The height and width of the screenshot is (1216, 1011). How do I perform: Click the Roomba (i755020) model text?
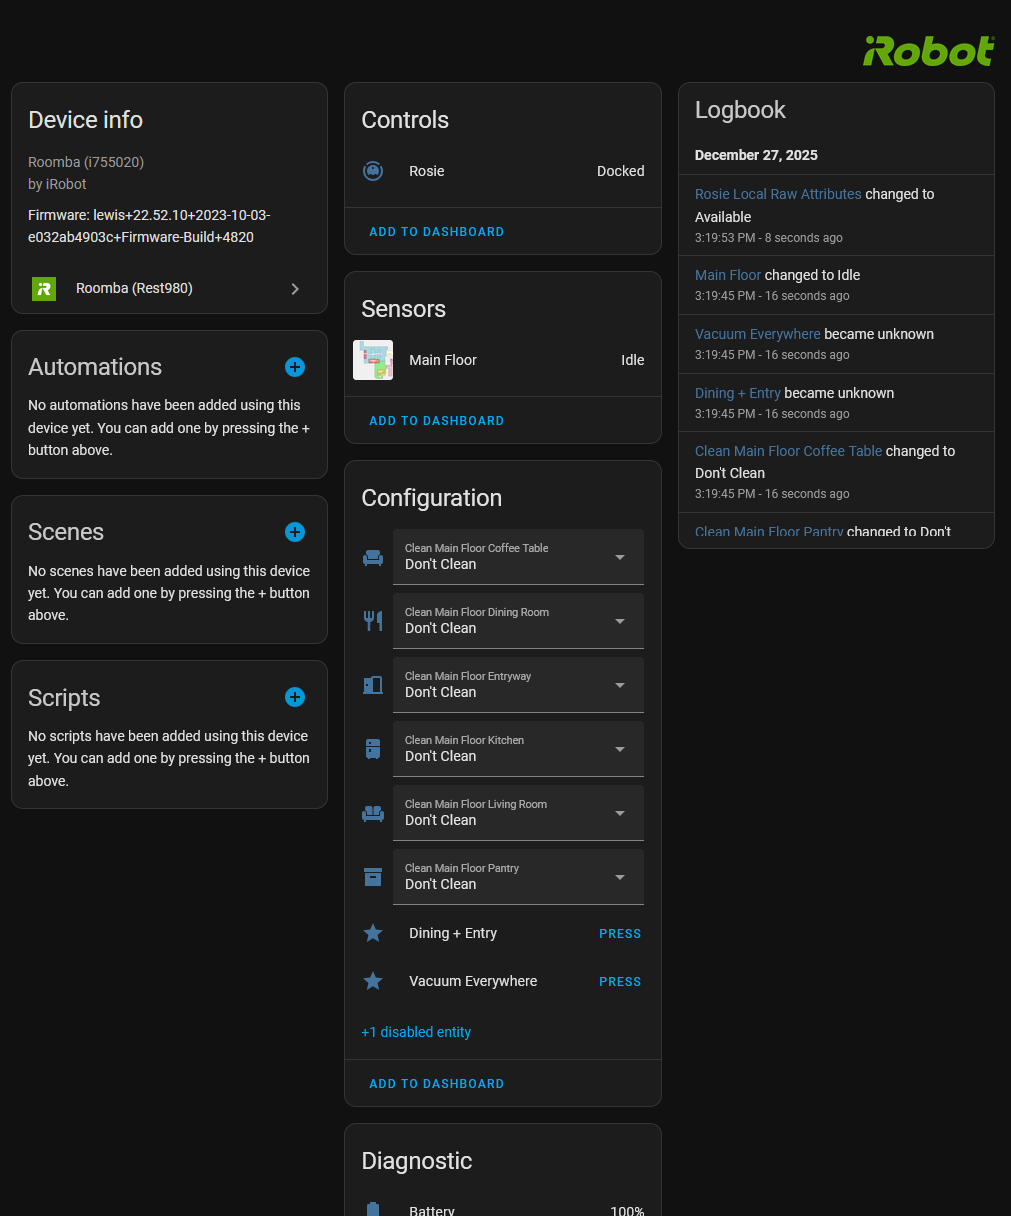click(86, 162)
